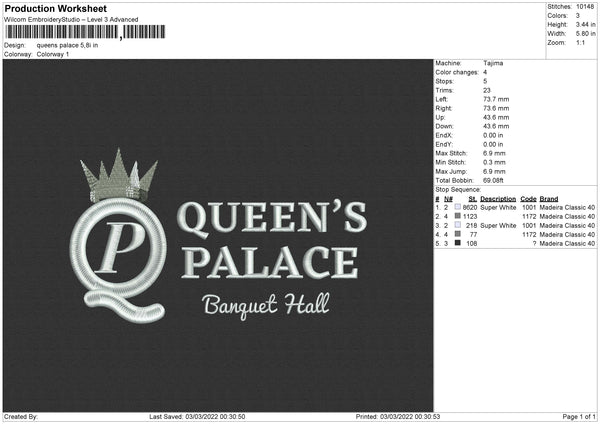This screenshot has width=600, height=424.
Task: Click the Min Stitch value '0.3 mm'
Action: (x=494, y=162)
